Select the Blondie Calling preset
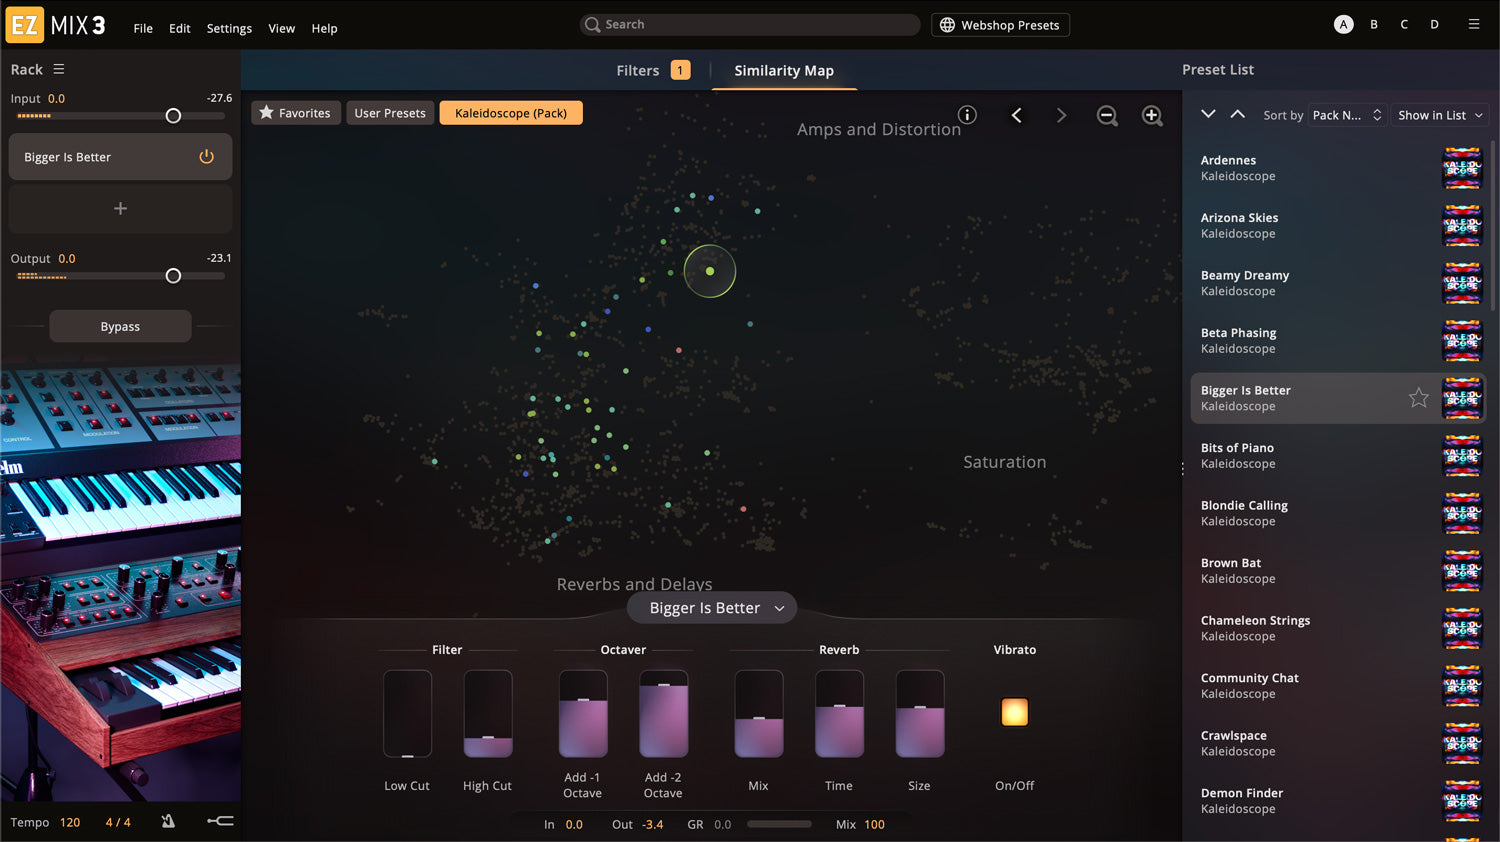The image size is (1500, 842). [1337, 513]
